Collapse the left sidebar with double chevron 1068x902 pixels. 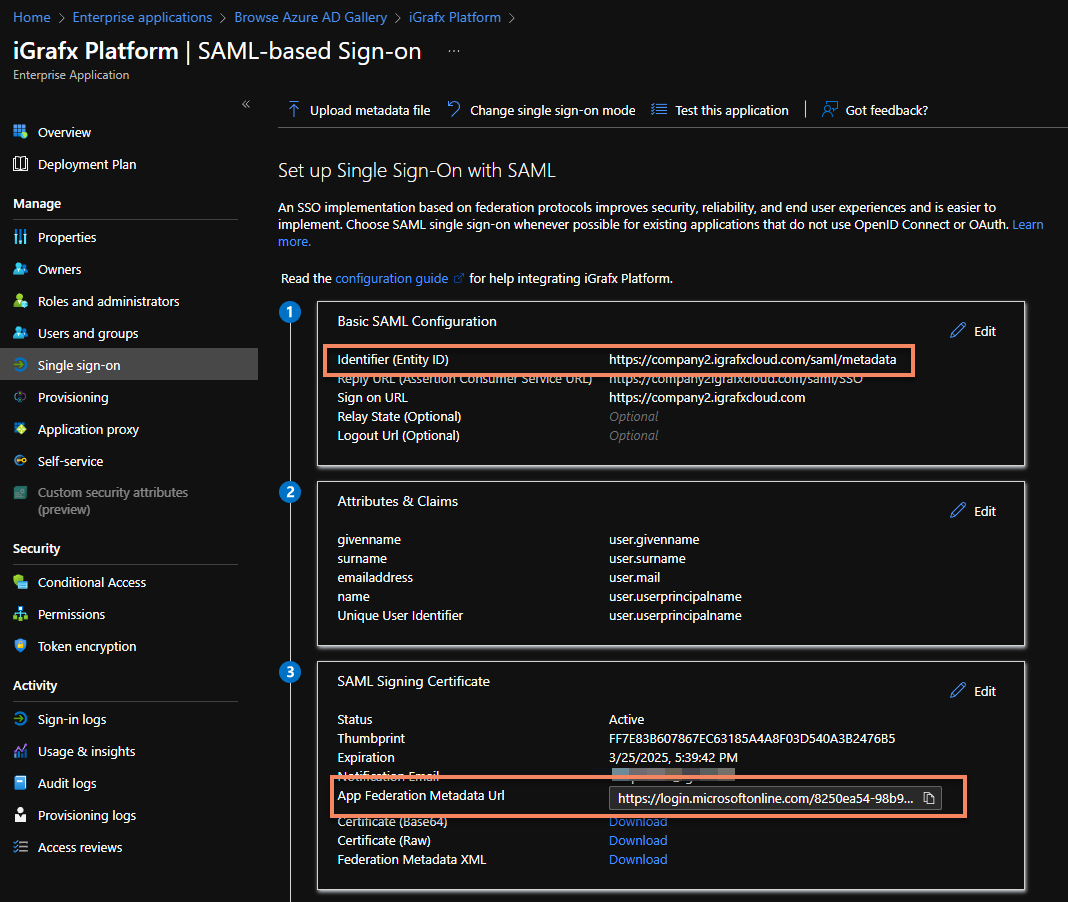[246, 104]
